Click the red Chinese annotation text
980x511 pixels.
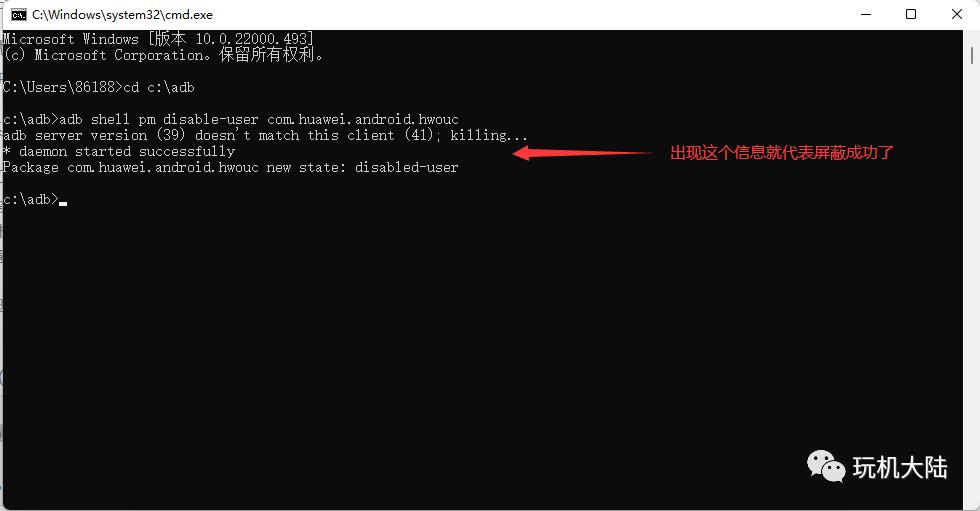(782, 152)
